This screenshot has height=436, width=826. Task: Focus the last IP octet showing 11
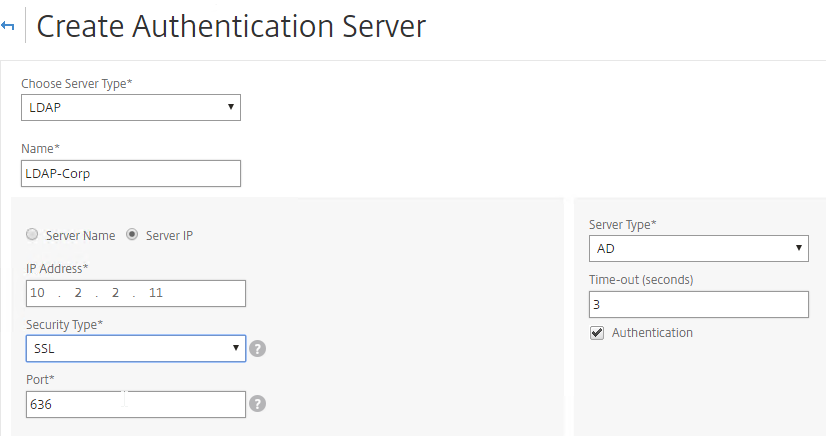point(156,293)
